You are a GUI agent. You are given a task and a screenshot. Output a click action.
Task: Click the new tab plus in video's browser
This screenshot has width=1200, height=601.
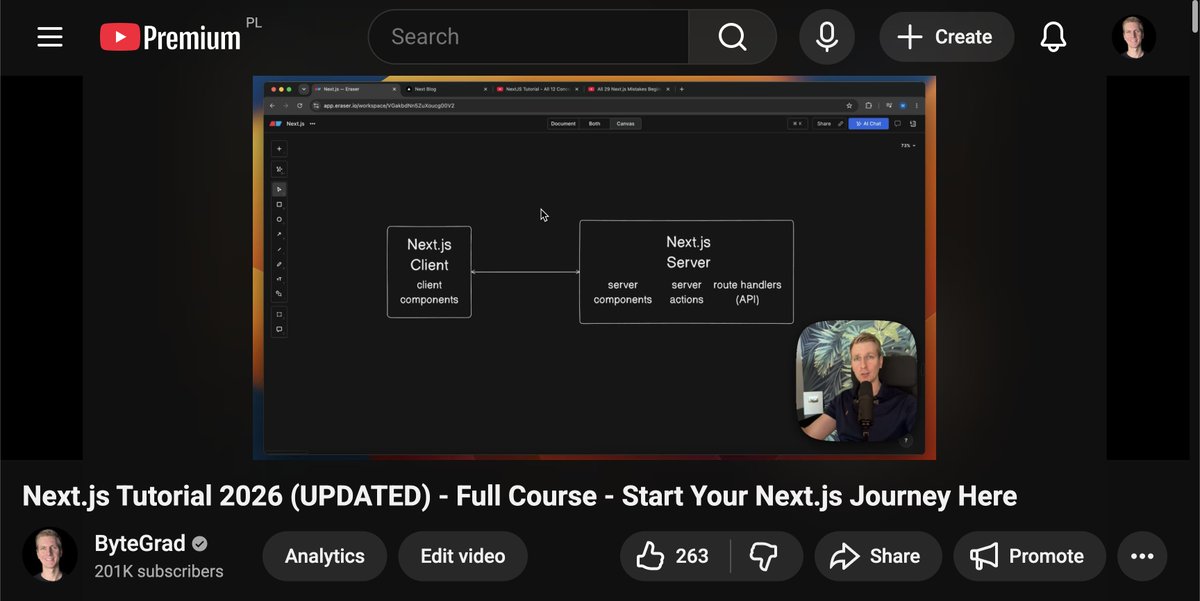click(682, 89)
